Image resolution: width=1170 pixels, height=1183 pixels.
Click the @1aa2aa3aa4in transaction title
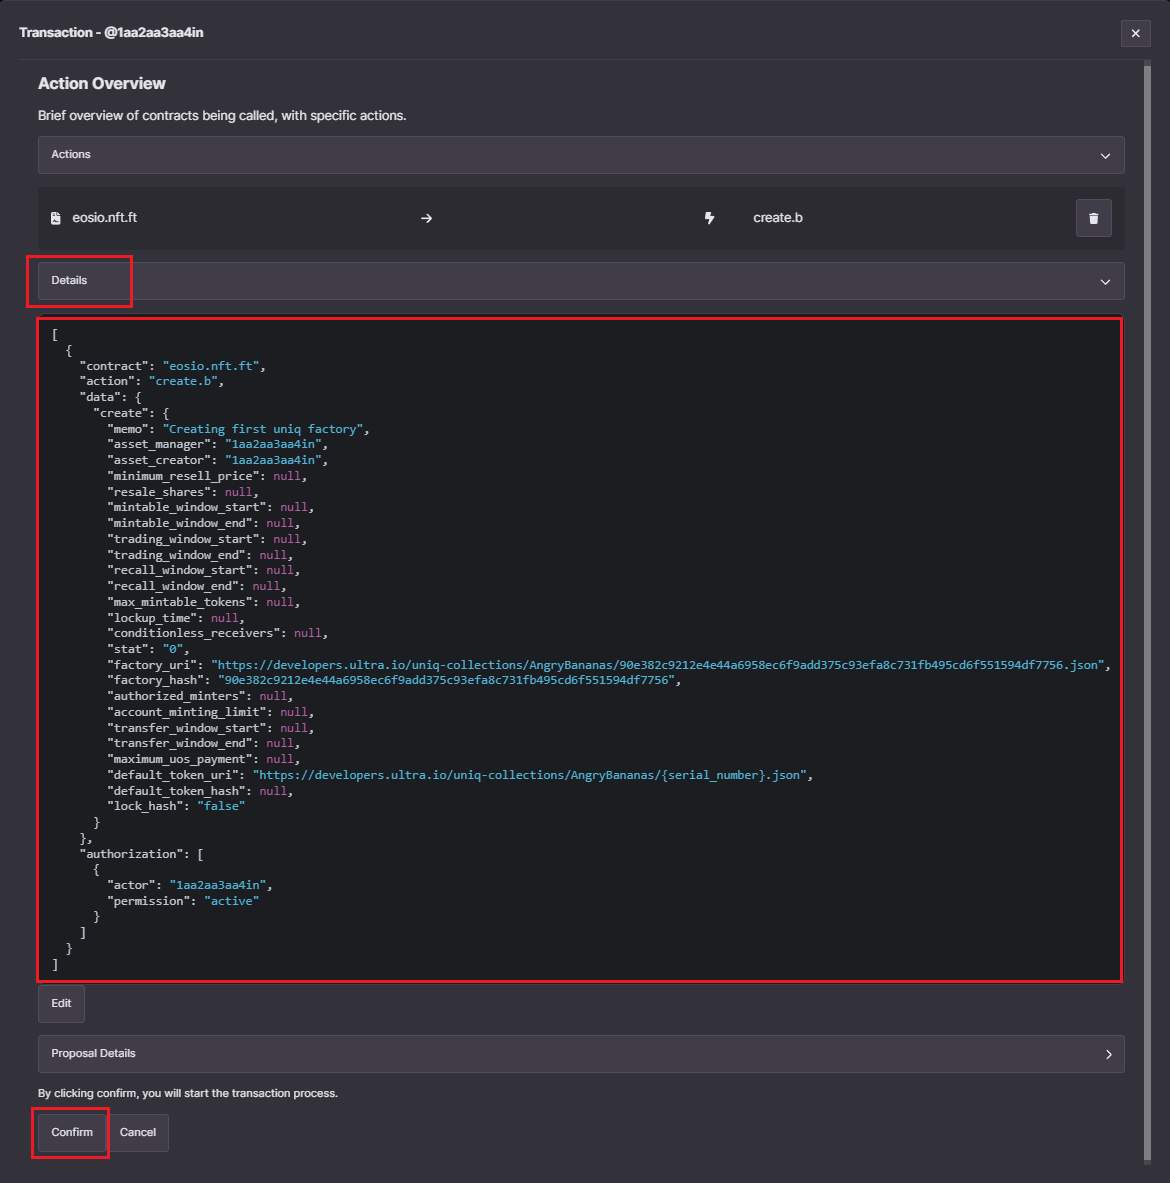point(110,32)
